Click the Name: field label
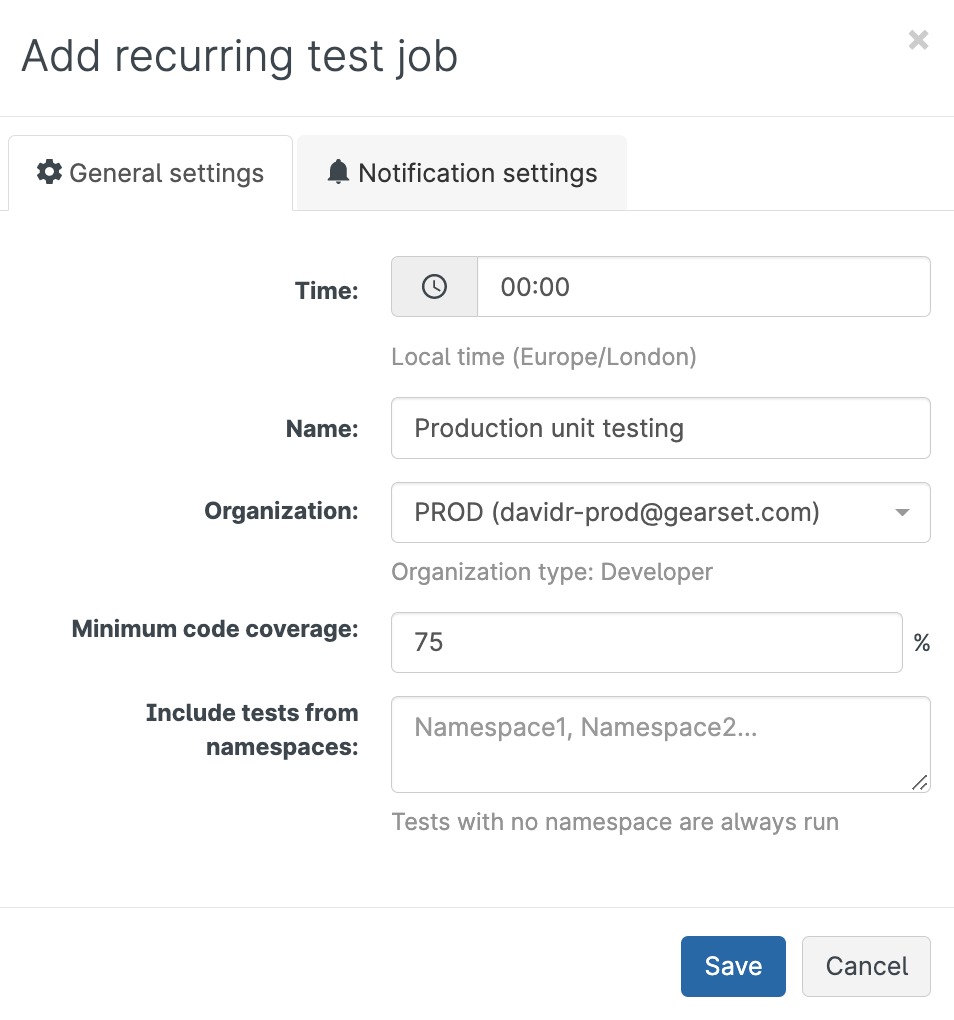954x1020 pixels. tap(322, 429)
